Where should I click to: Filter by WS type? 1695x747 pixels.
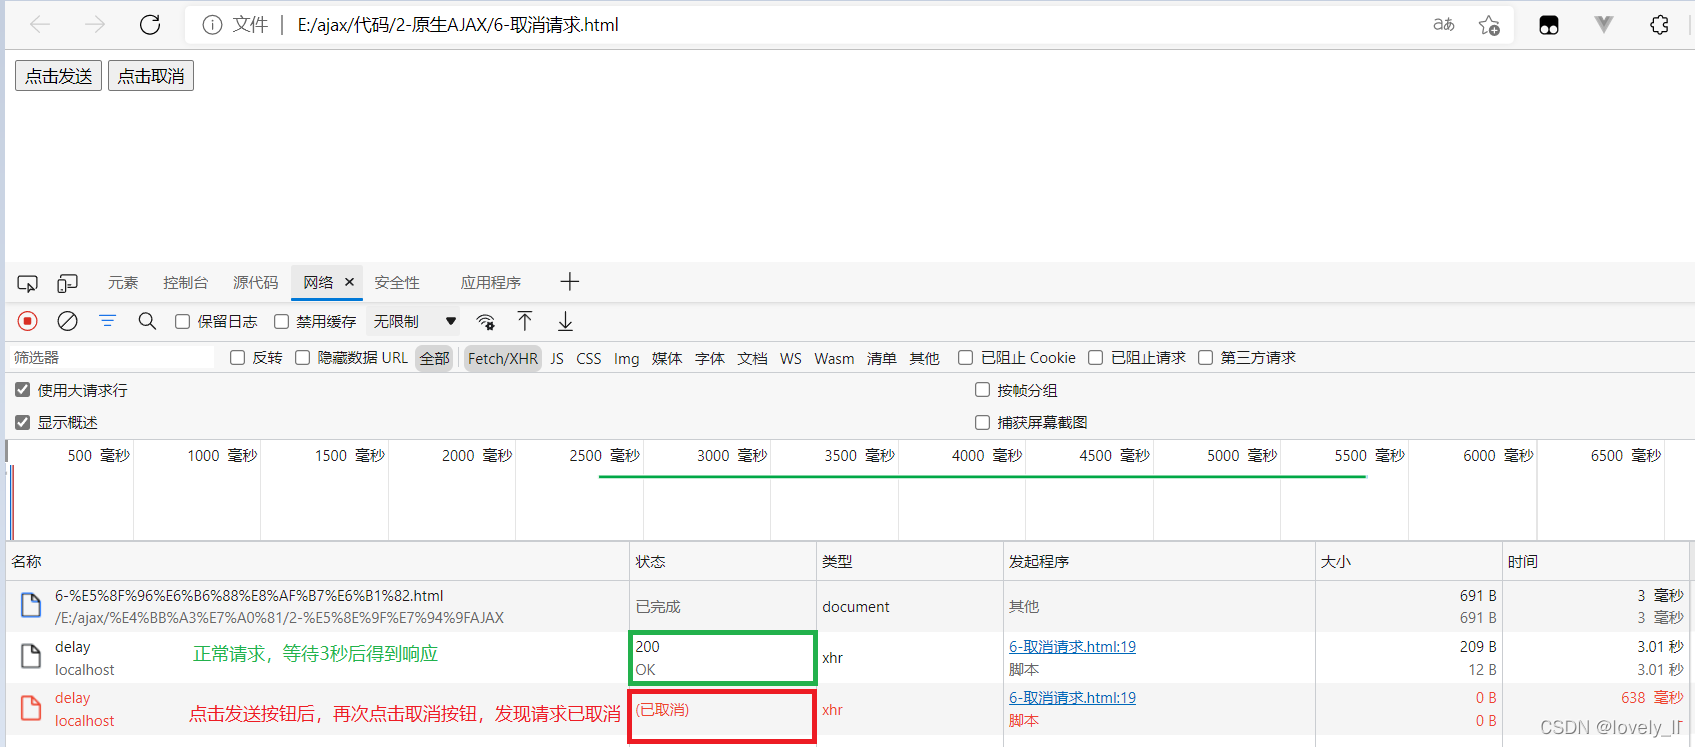(791, 358)
